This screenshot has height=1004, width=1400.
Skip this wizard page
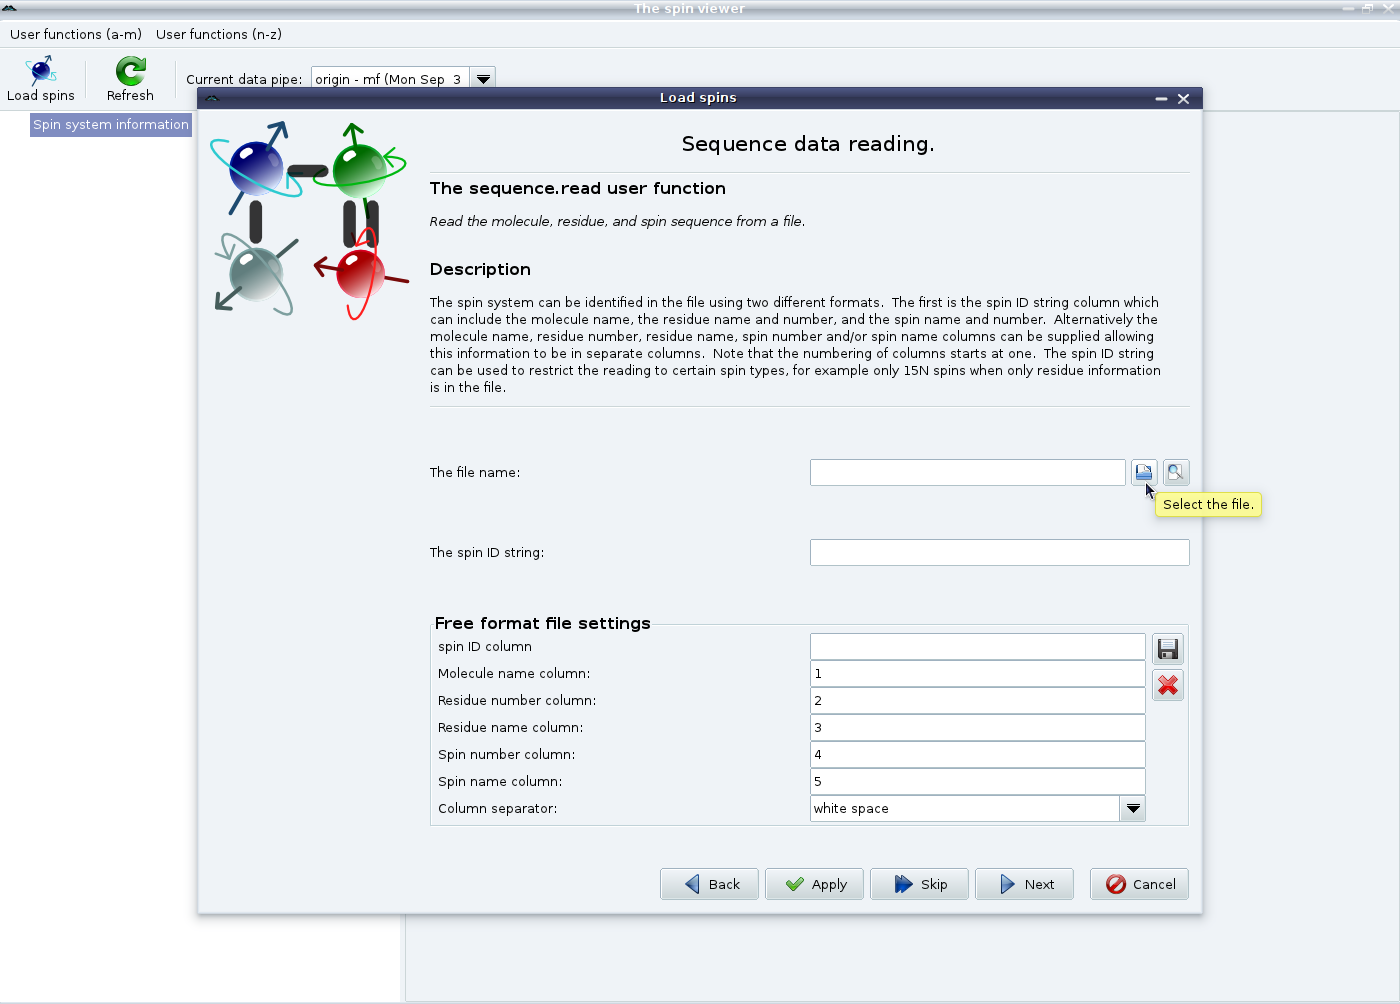click(x=919, y=884)
